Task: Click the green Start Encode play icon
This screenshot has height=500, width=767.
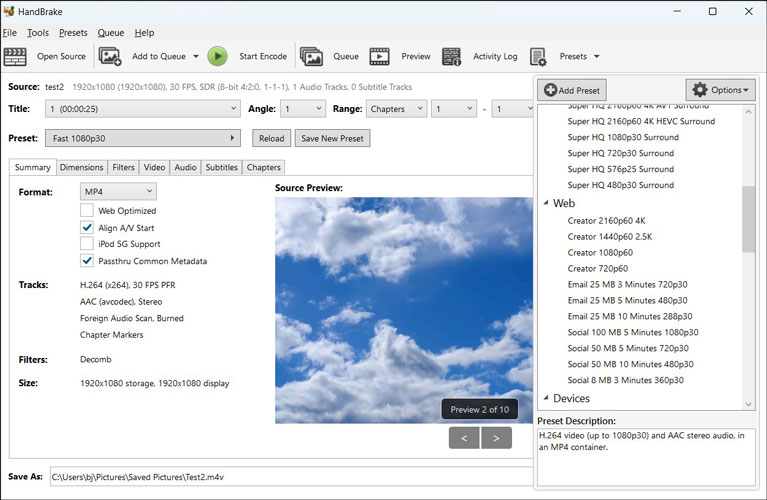Action: click(218, 56)
